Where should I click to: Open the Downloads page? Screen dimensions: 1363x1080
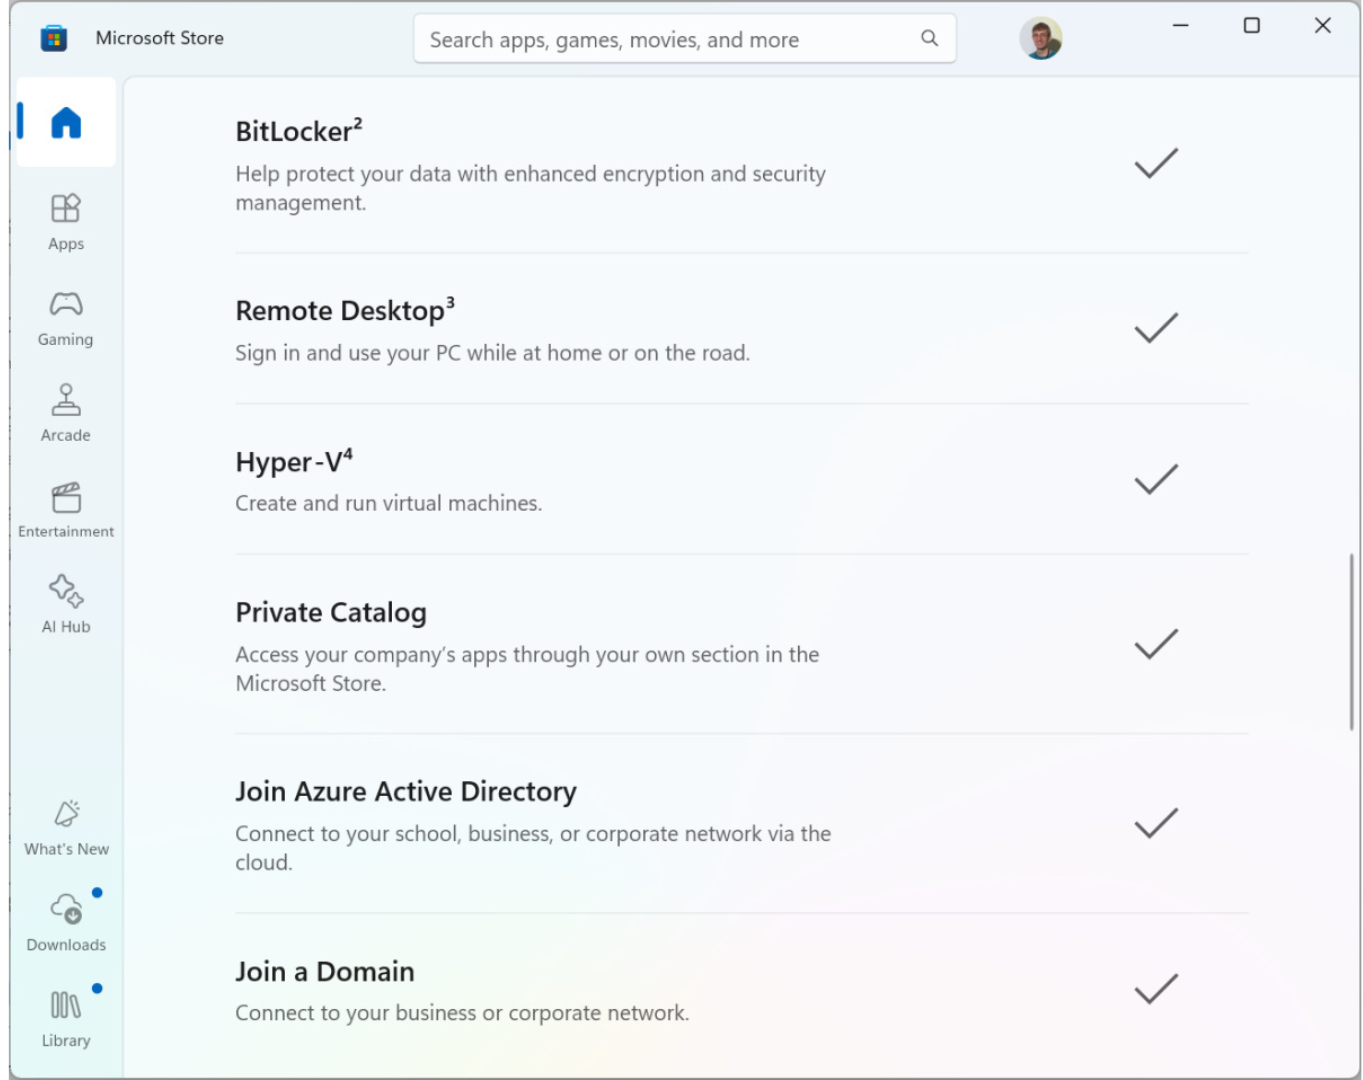(x=66, y=922)
